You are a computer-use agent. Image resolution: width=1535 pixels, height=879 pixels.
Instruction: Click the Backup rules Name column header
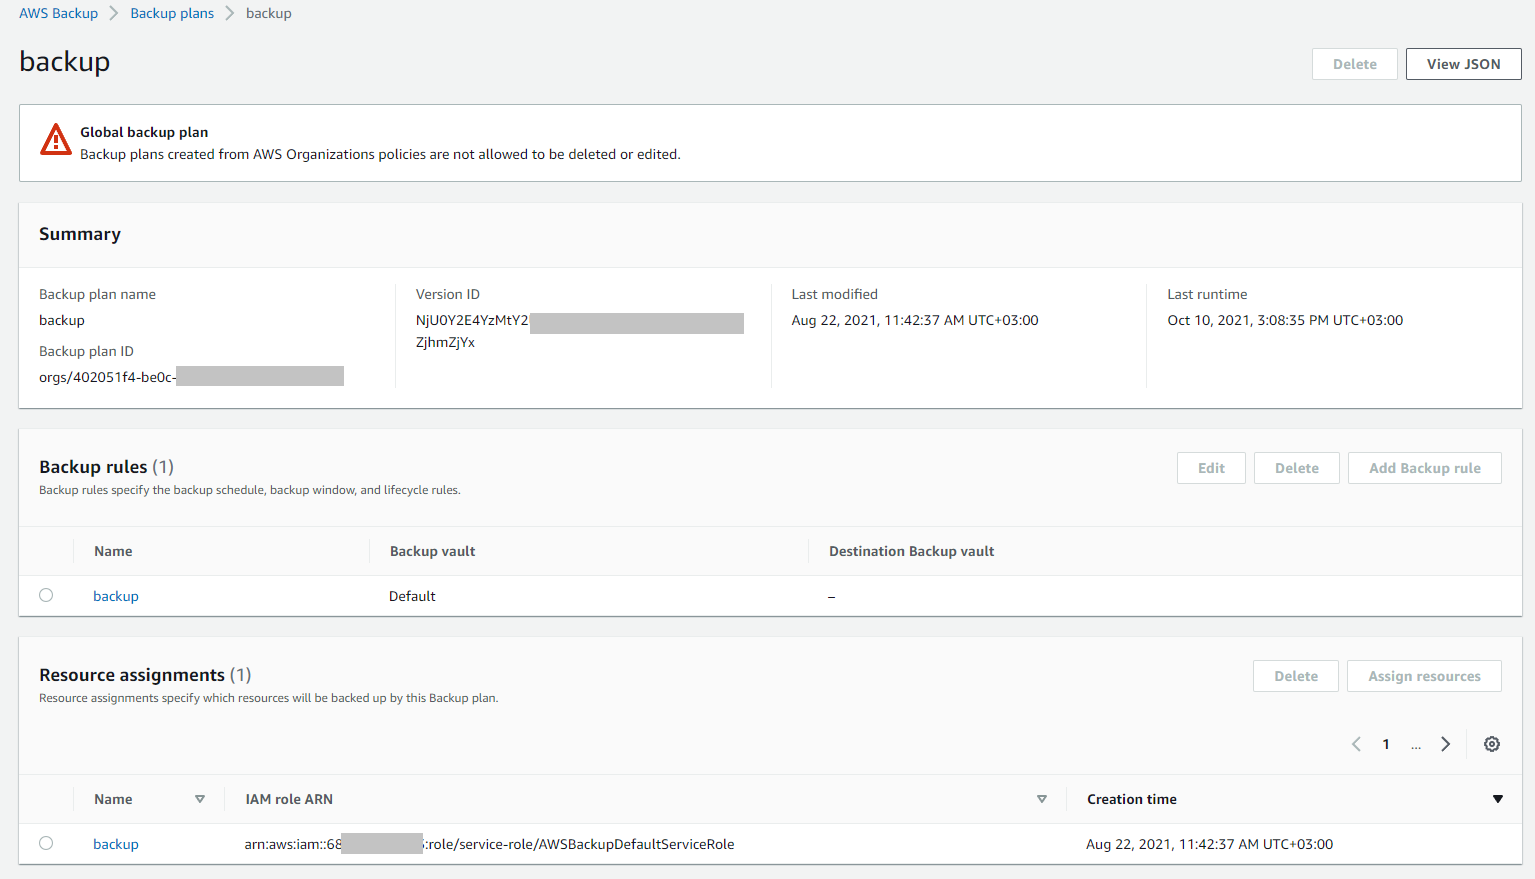(113, 551)
